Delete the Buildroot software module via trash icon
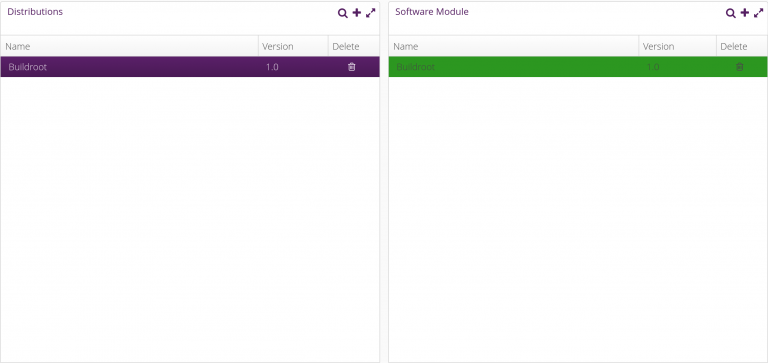Screen dimensions: 768x363 coord(740,67)
